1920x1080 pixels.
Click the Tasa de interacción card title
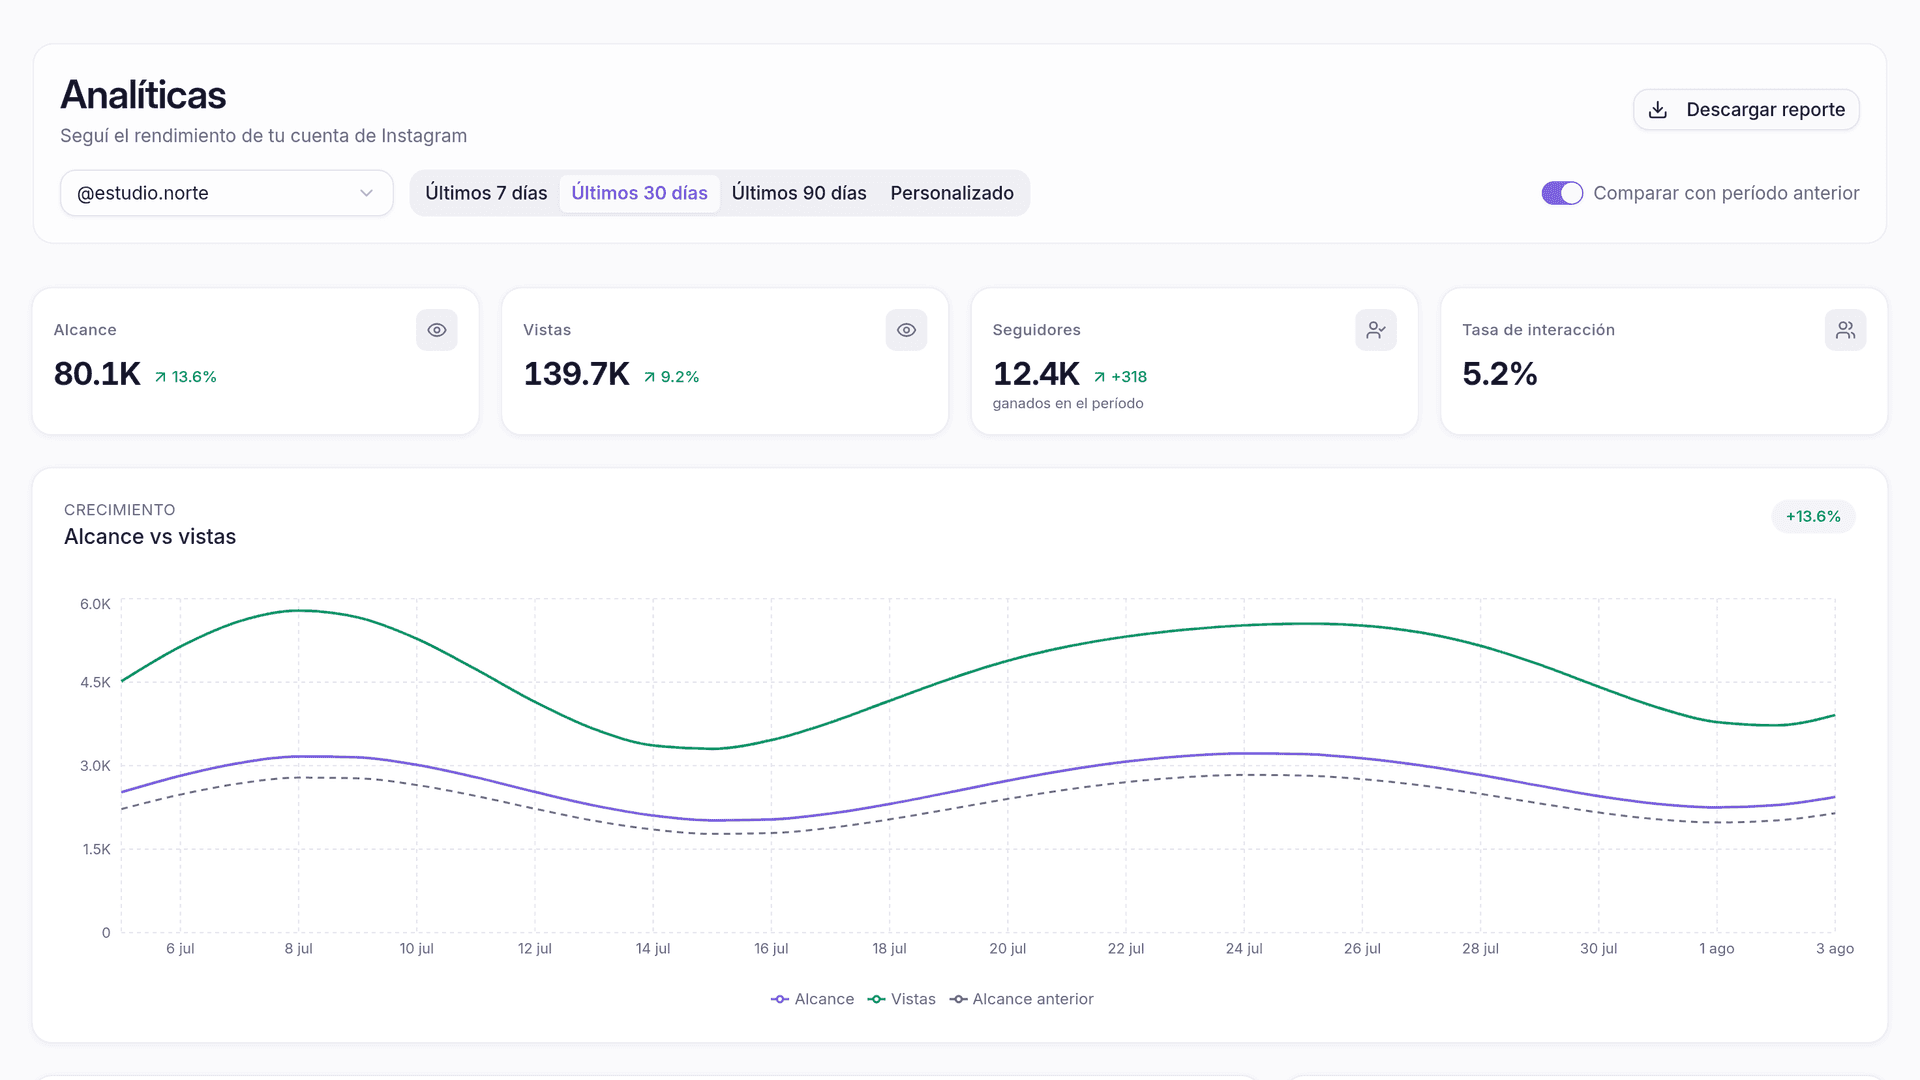pos(1538,330)
